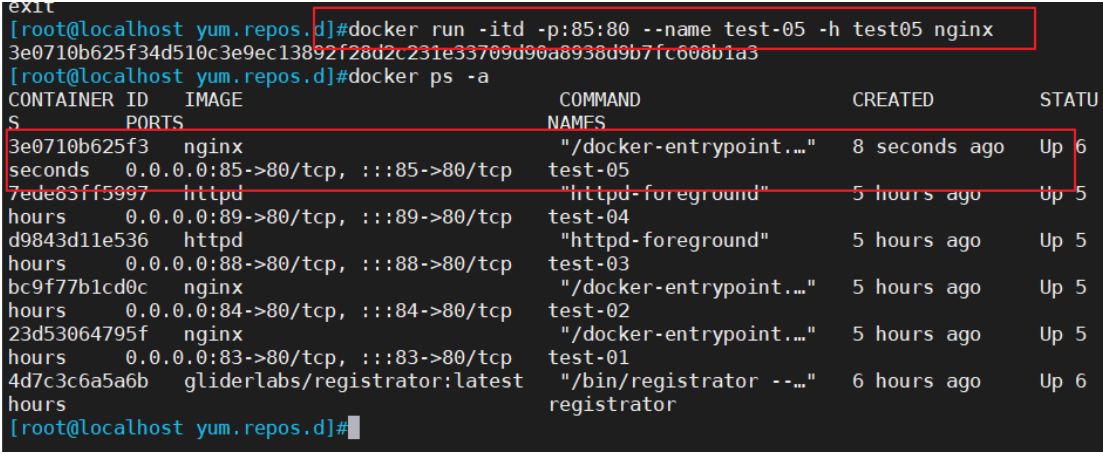Viewport: 1103px width, 454px height.
Task: Select container ID 7ede83ff5997
Action: tap(78, 193)
